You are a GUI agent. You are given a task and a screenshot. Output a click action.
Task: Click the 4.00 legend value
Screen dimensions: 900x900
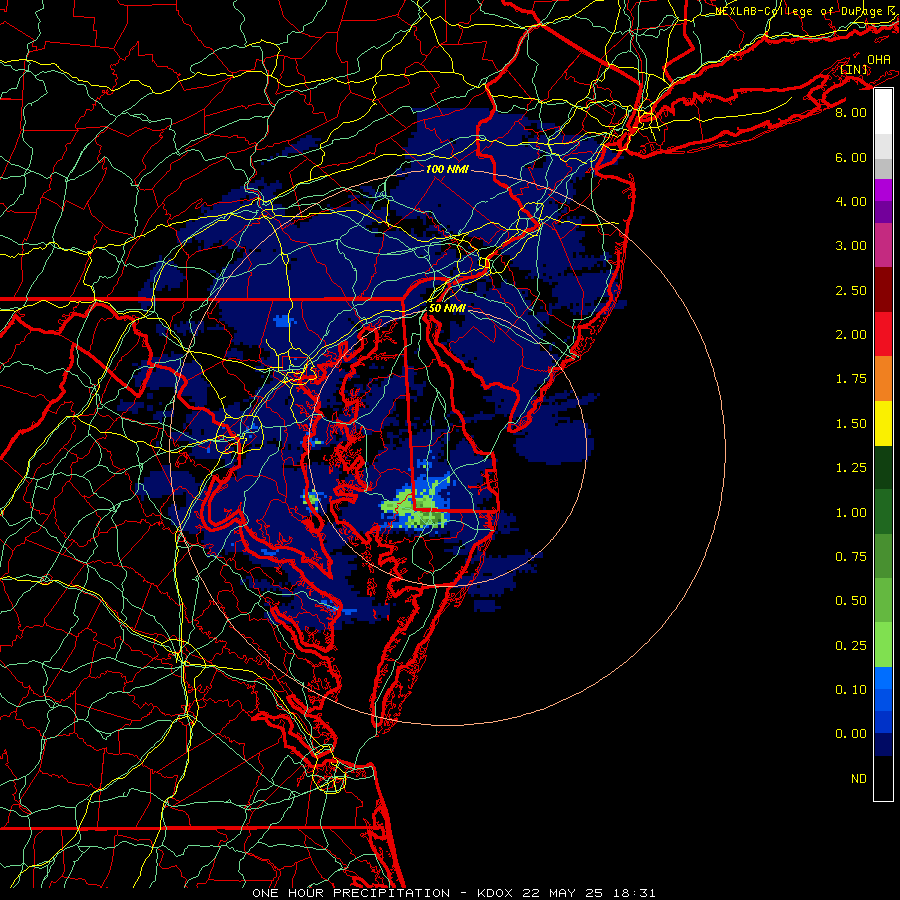[851, 201]
